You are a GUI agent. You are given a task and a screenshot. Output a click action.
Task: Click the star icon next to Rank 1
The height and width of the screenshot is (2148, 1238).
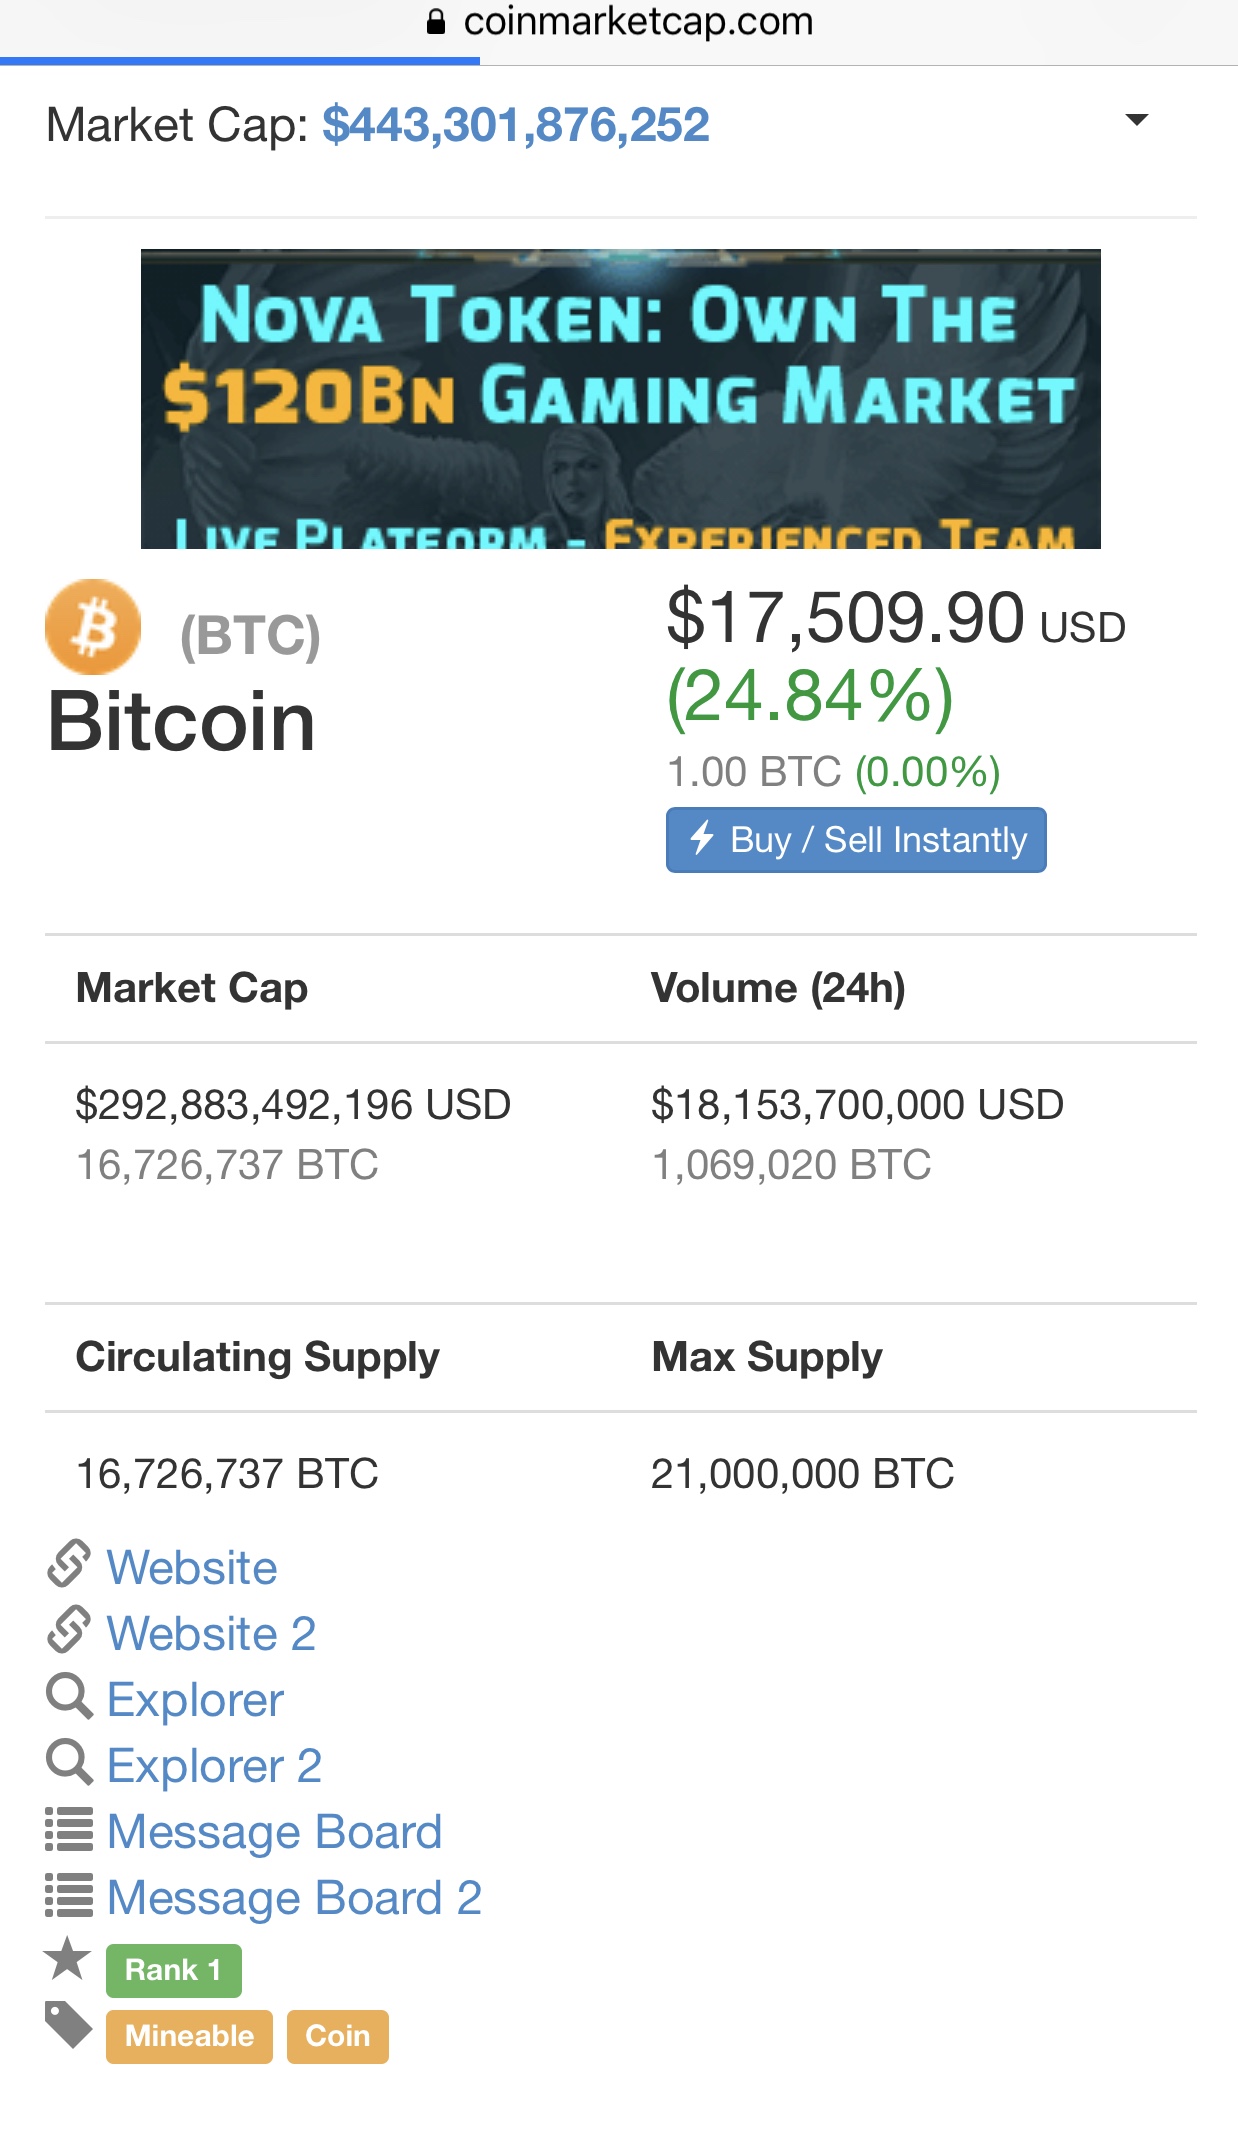[68, 1959]
